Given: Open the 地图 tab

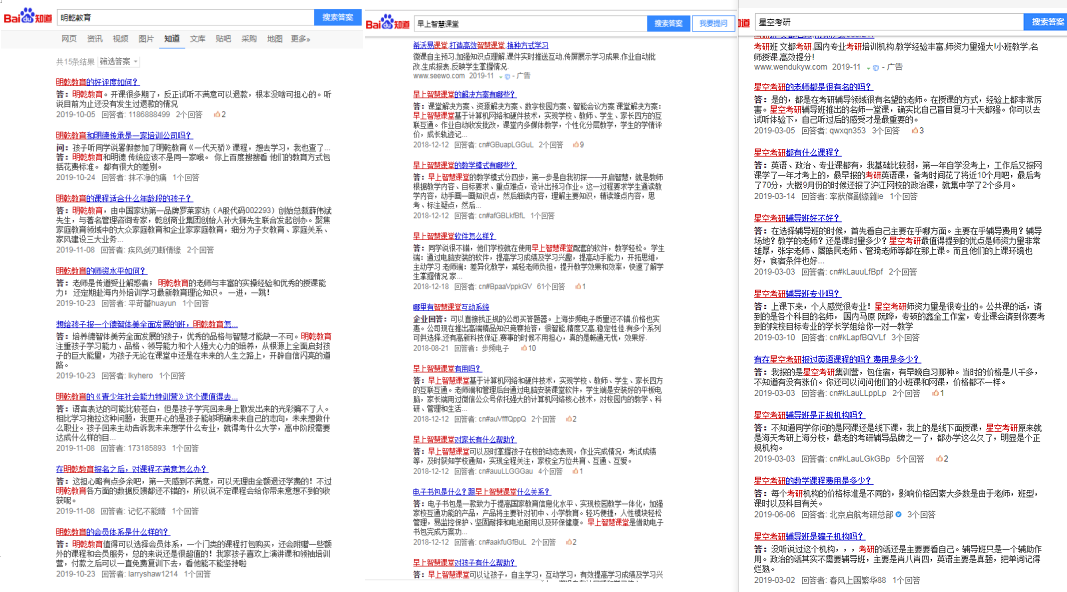Looking at the screenshot, I should (274, 39).
